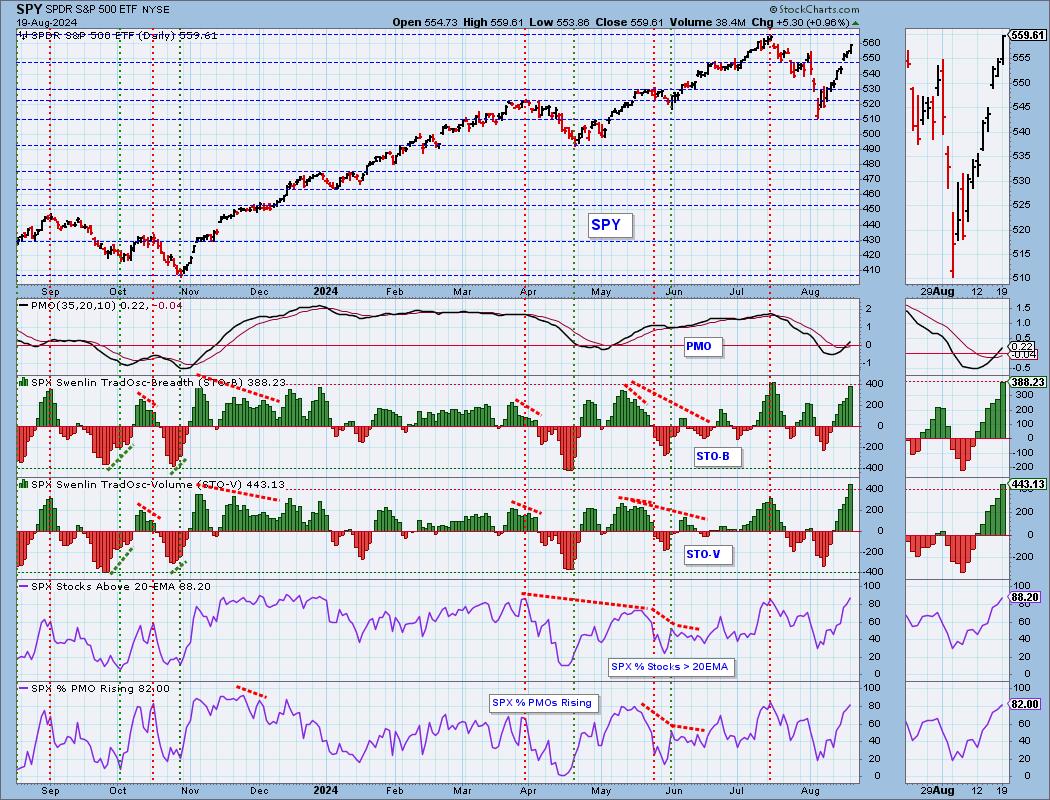The image size is (1050, 800).
Task: Click the 388.23 STO-B value tag
Action: 1028,382
